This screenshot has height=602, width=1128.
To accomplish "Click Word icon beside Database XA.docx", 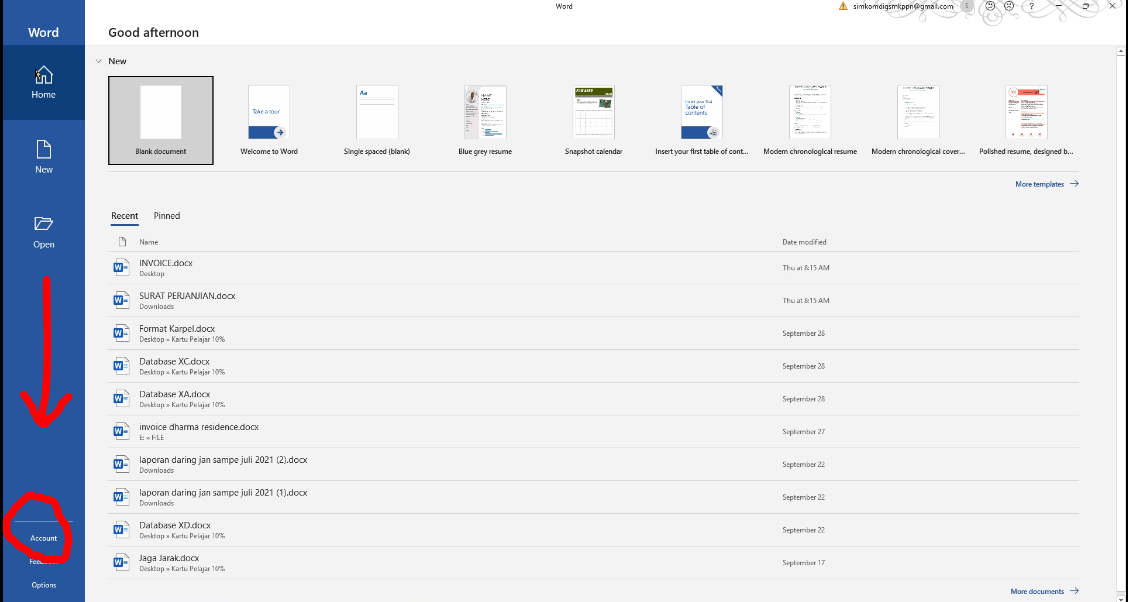I will coord(121,398).
